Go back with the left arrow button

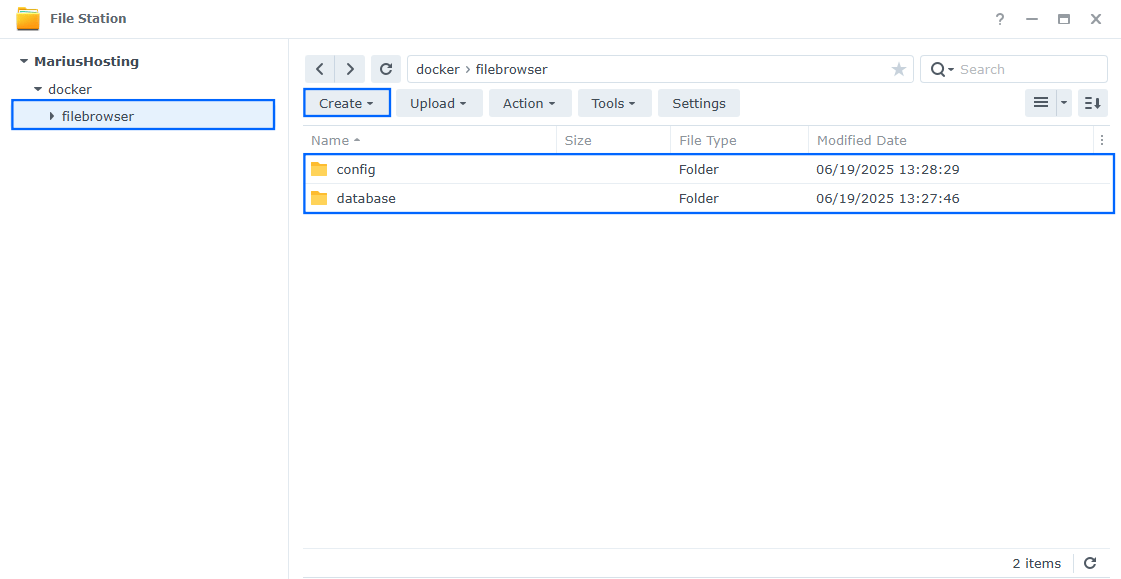[320, 69]
